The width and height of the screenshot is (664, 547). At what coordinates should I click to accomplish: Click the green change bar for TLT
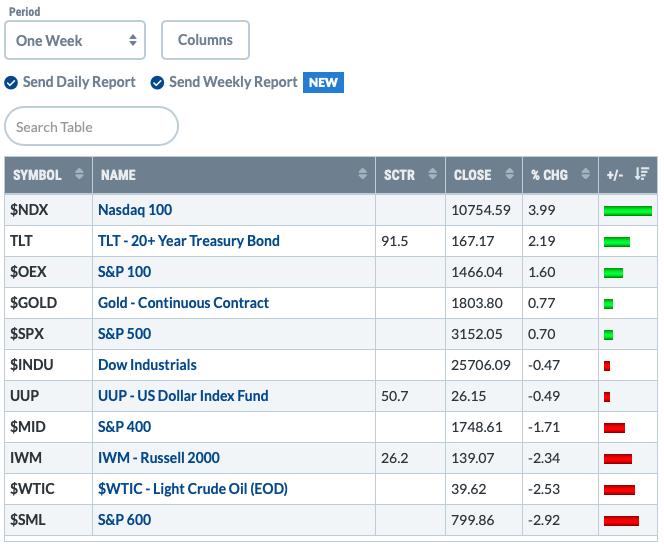(617, 242)
